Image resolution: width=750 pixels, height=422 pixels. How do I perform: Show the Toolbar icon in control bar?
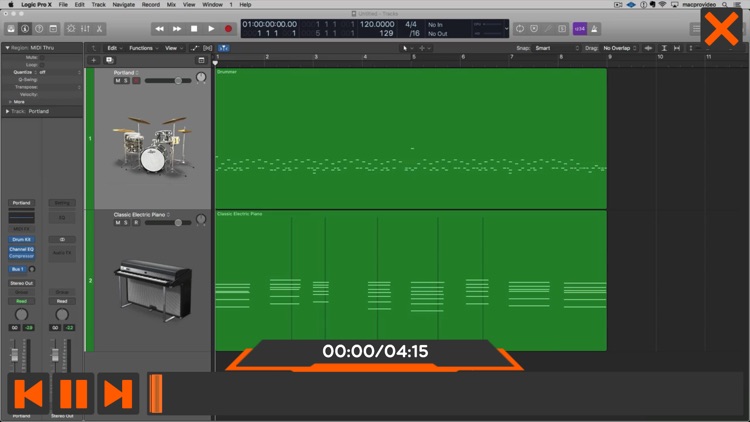[53, 29]
